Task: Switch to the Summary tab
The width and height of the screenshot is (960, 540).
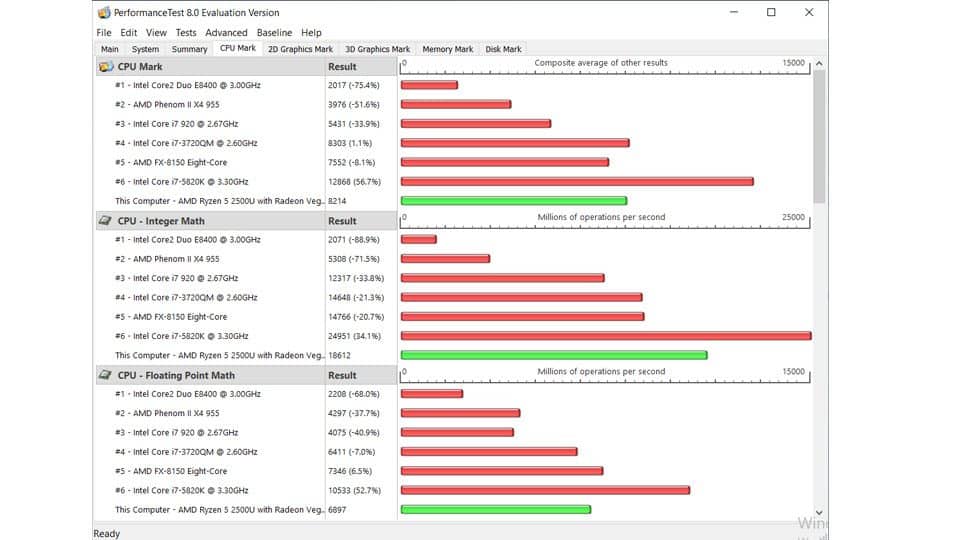Action: click(x=189, y=49)
